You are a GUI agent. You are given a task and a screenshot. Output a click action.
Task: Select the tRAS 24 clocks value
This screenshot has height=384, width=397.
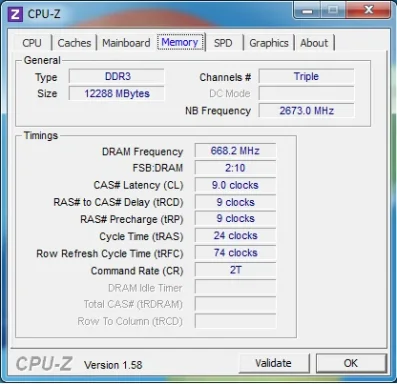pos(235,236)
